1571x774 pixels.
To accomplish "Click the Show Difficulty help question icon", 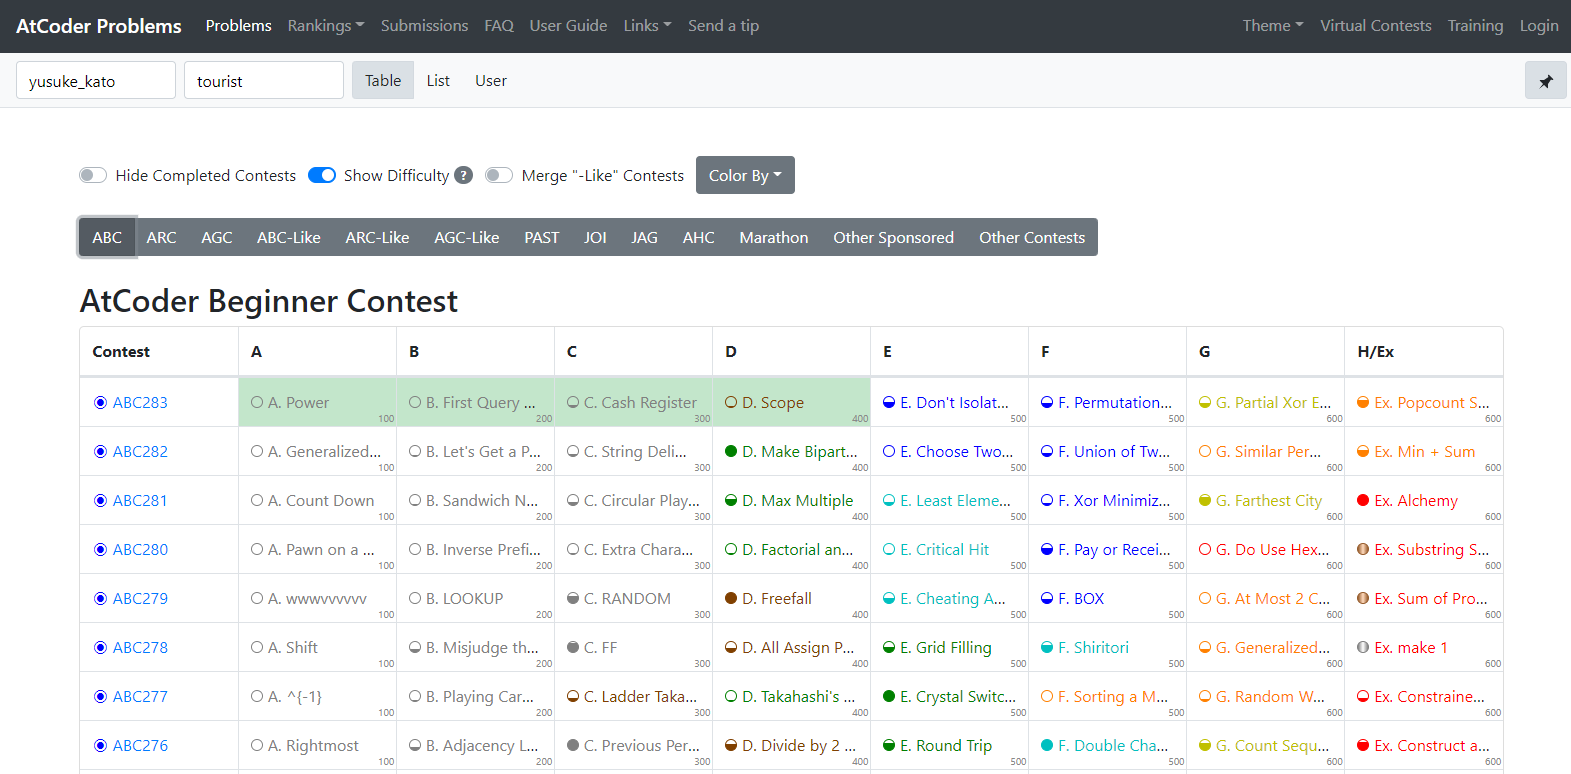I will (463, 175).
